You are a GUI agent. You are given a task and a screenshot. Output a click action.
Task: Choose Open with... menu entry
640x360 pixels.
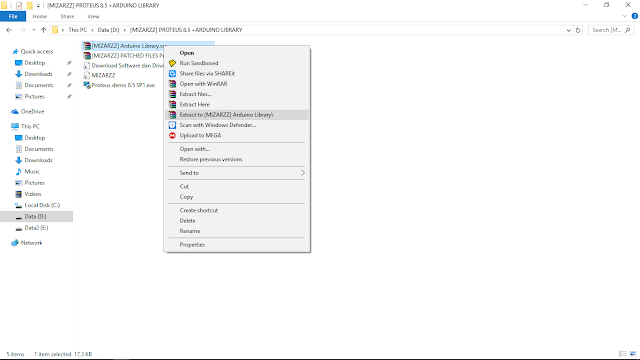pos(237,149)
